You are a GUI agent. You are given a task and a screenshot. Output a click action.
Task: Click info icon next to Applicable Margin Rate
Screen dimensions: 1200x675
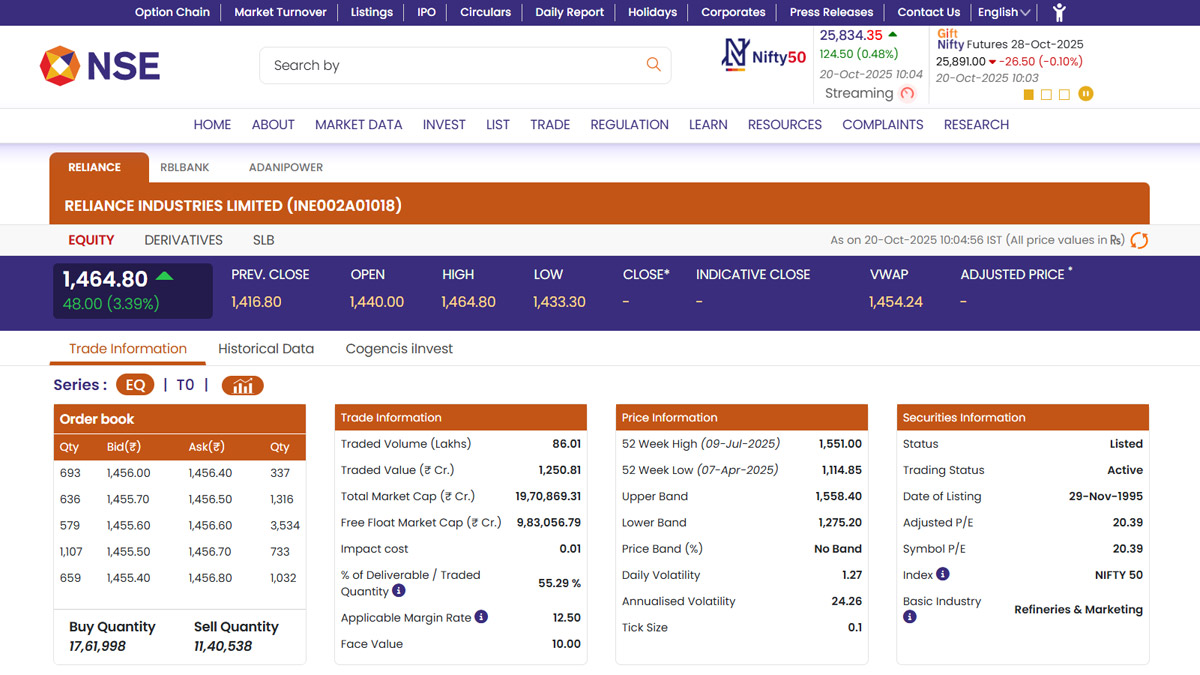point(481,617)
